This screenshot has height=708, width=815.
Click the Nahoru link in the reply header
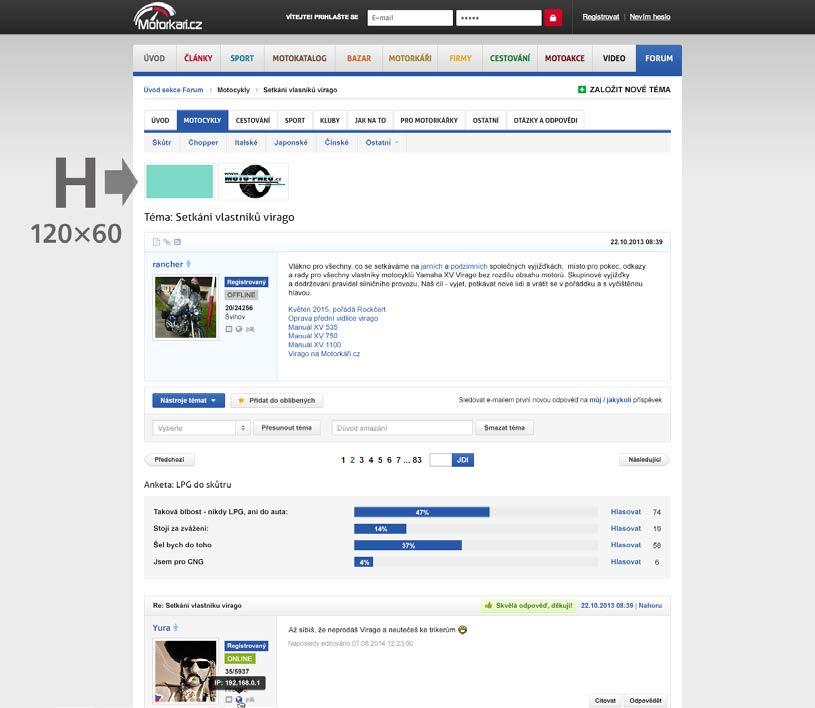click(650, 605)
